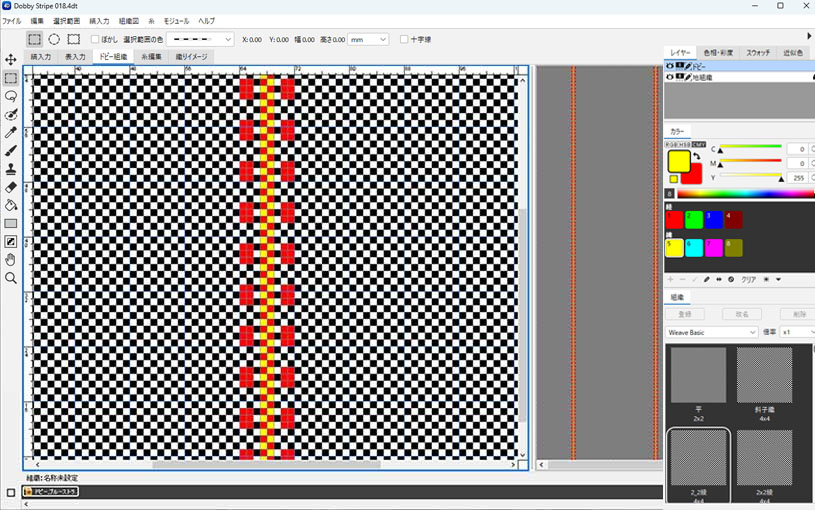
Task: Open the Weave Basic library dropdown
Action: (711, 332)
